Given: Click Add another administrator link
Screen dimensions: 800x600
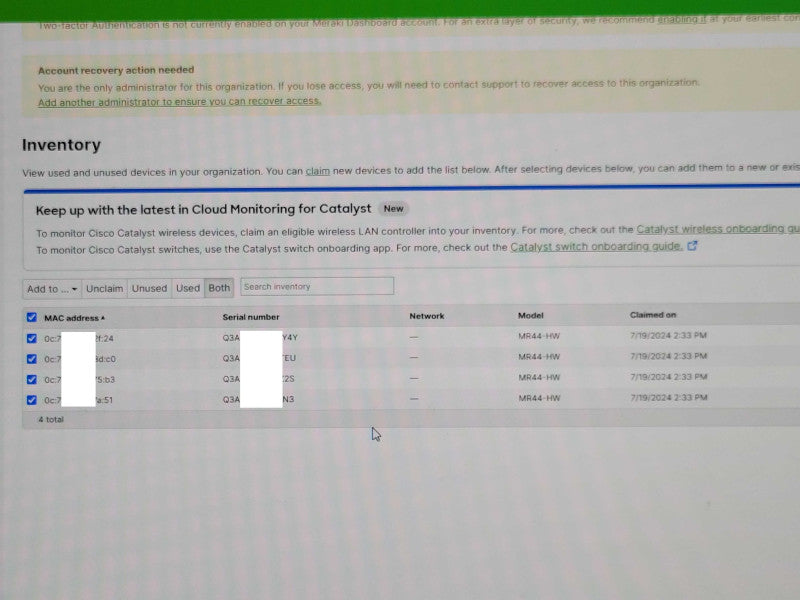Looking at the screenshot, I should click(180, 101).
